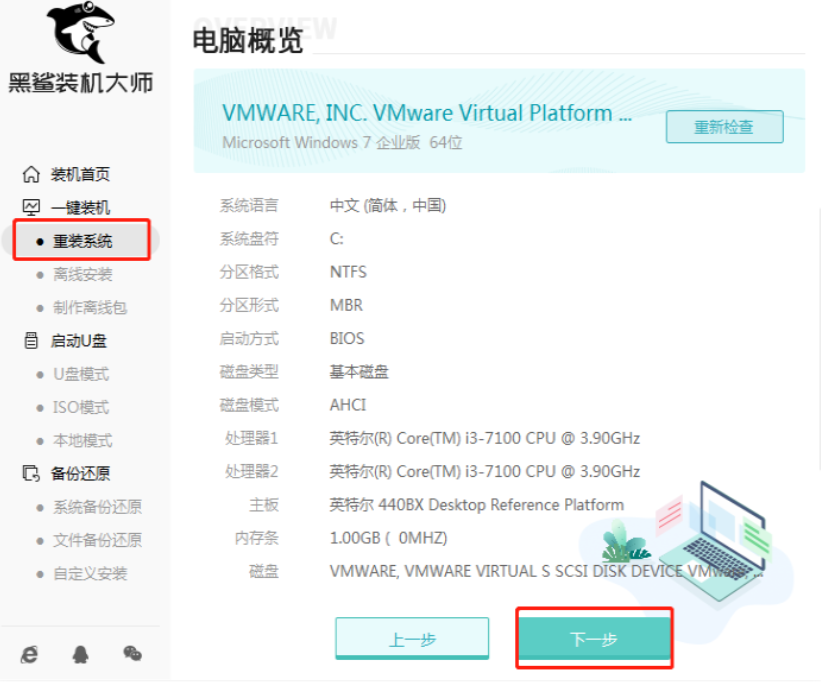Click the 基本磁盘 disk type value

tap(359, 372)
